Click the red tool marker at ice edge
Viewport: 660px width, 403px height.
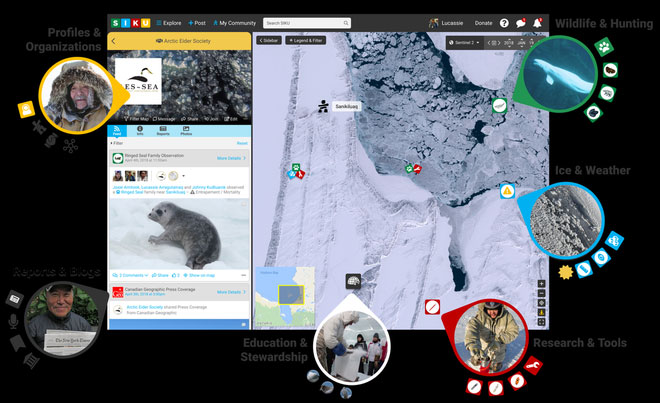[x=417, y=169]
